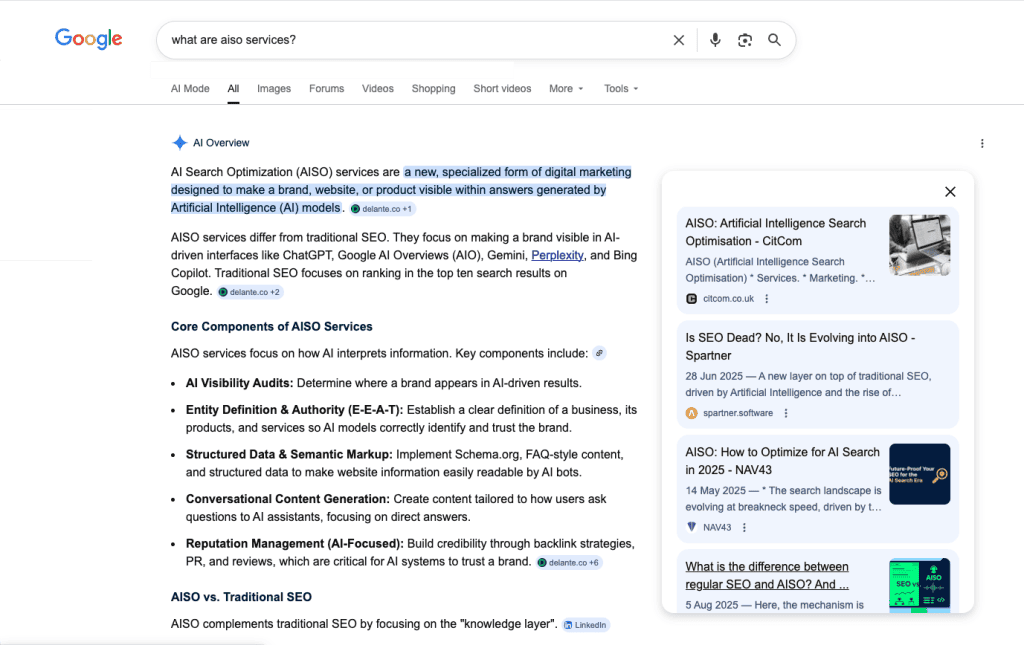Viewport: 1024px width, 645px height.
Task: Open the three-dot menu beside spartner.software
Action: point(785,412)
